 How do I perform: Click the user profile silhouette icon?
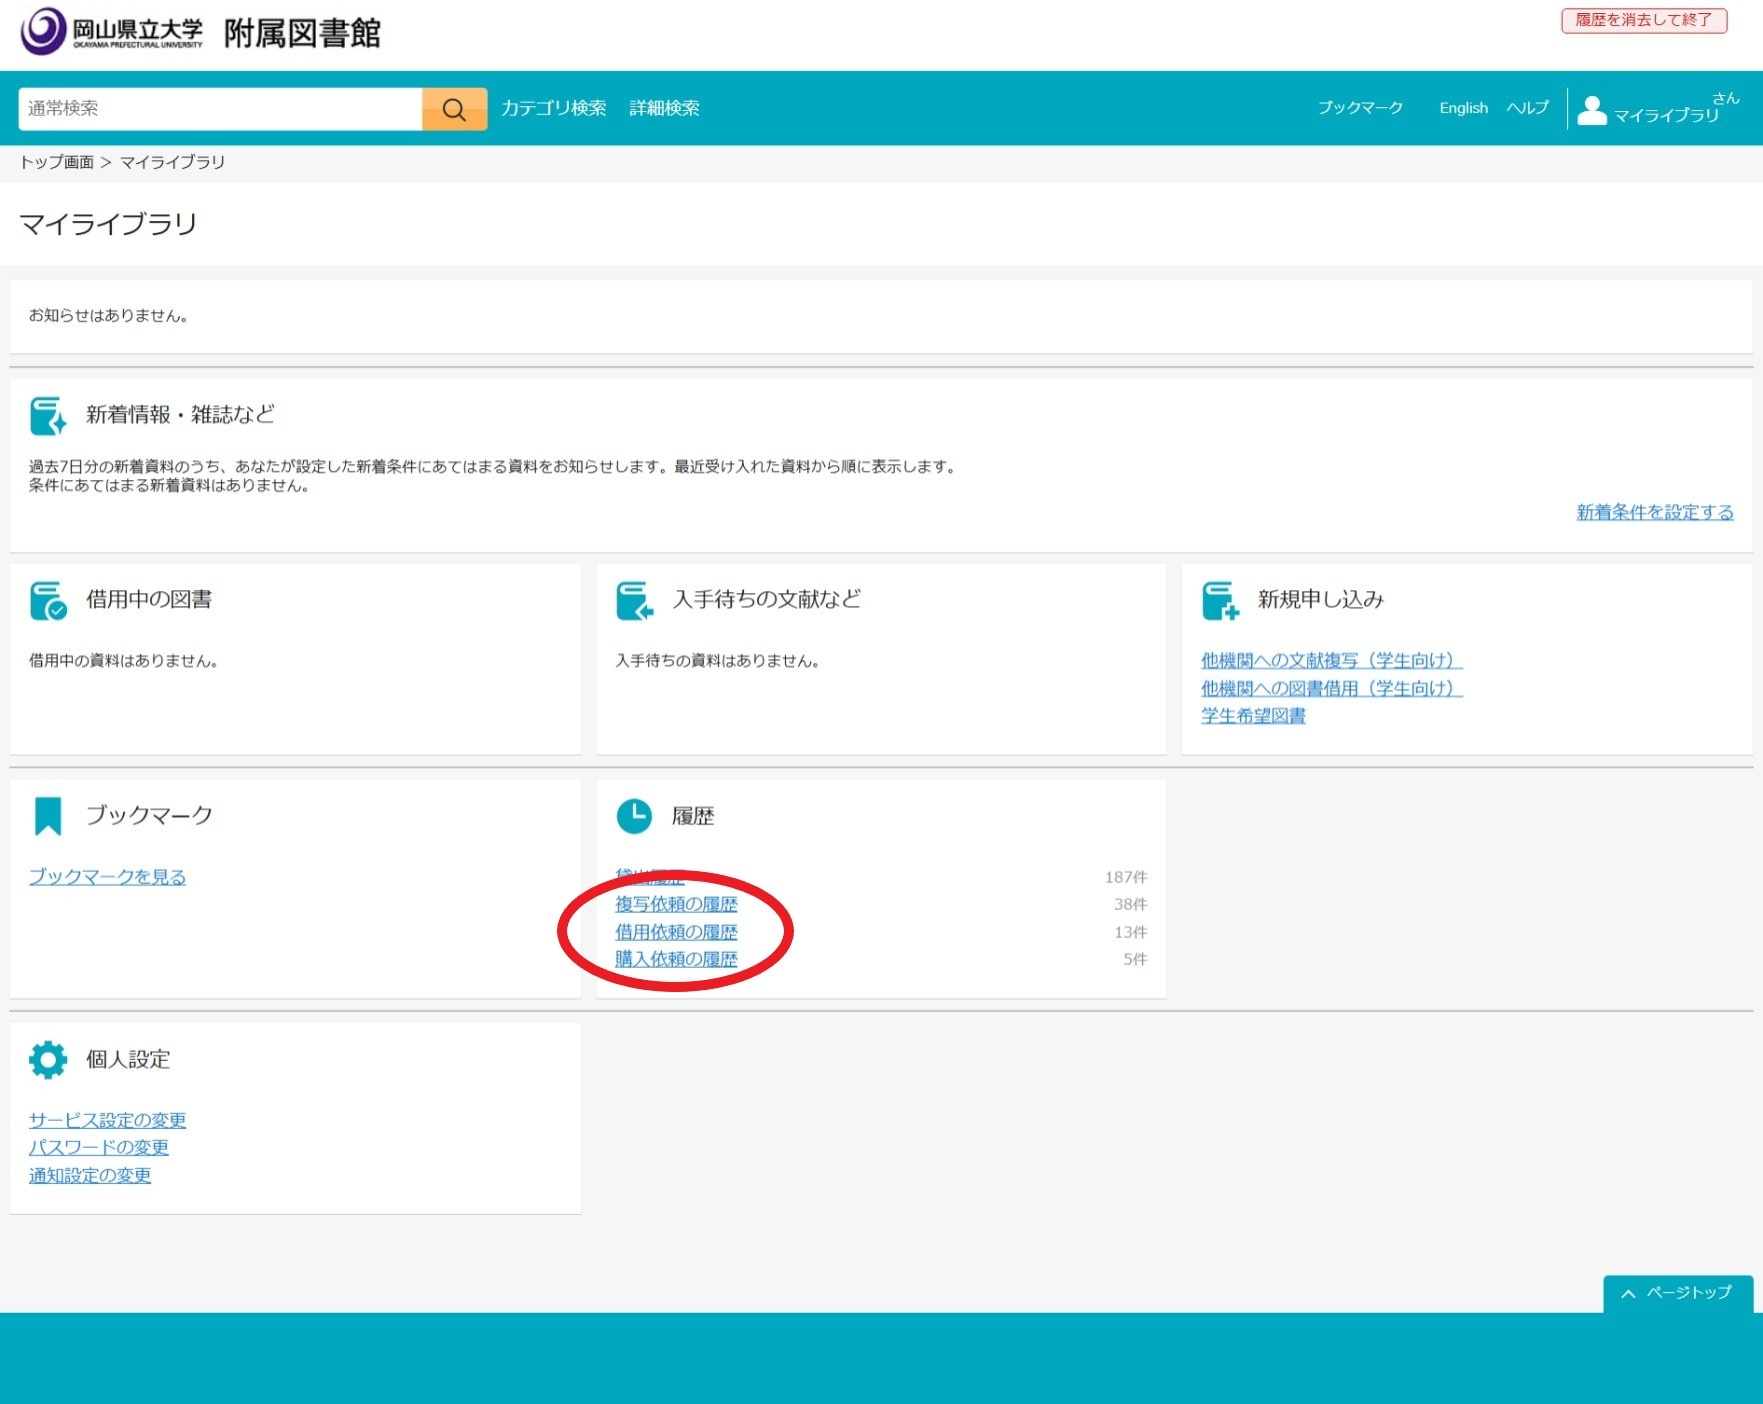pyautogui.click(x=1591, y=110)
